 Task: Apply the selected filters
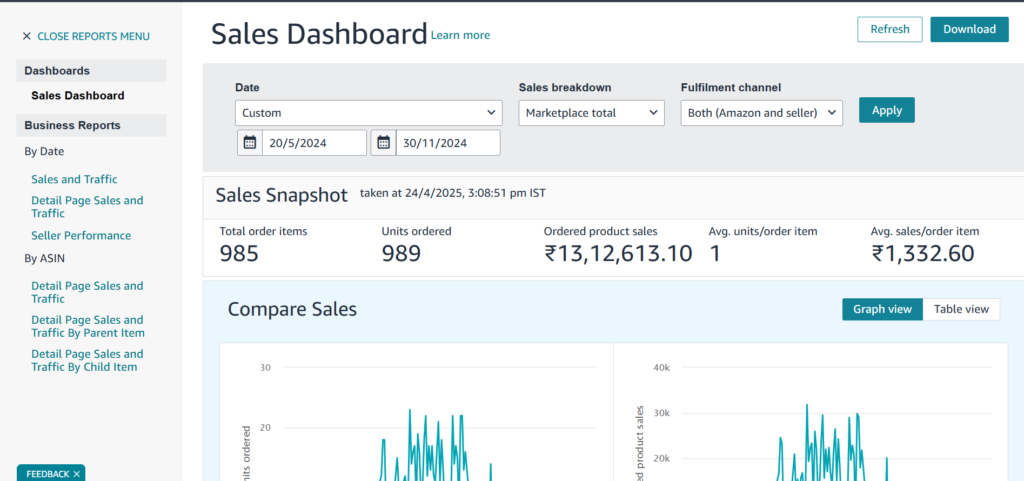coord(887,110)
